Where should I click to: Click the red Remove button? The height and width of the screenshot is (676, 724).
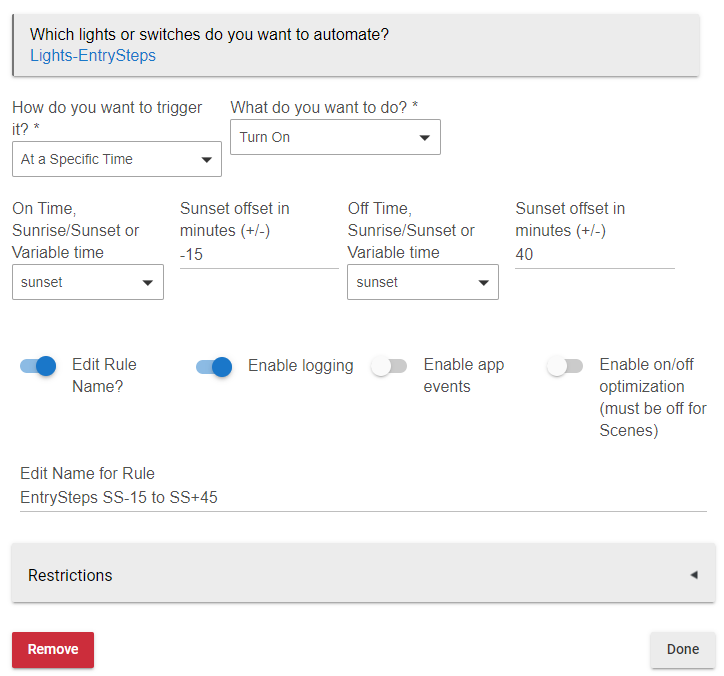[x=53, y=650]
